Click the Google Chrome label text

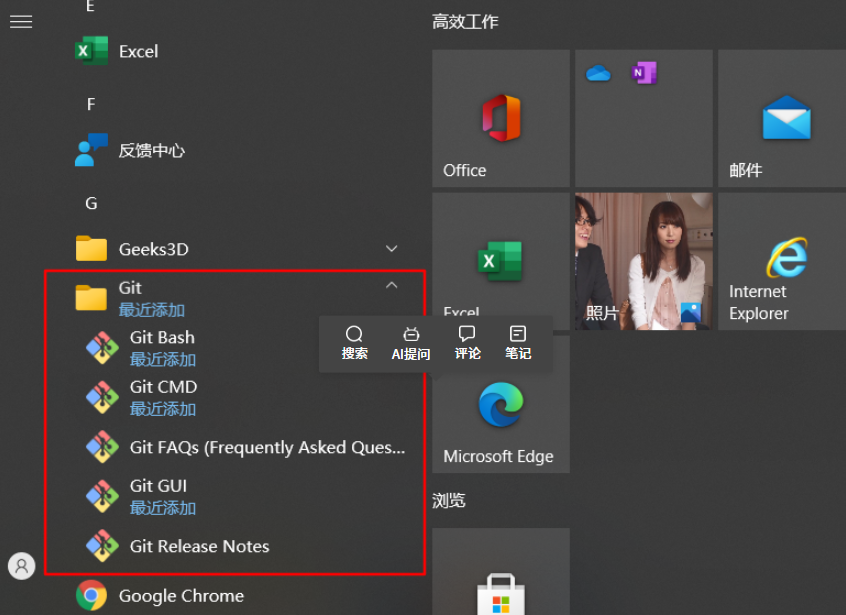click(181, 596)
